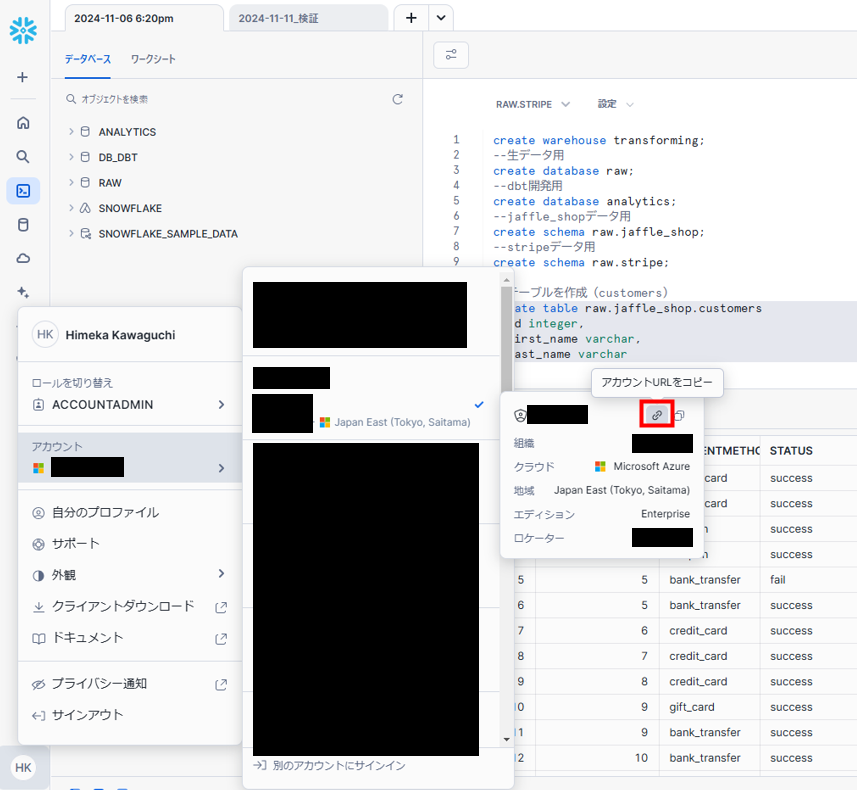Expand the ANALYTICS database node
The height and width of the screenshot is (790, 857).
pos(69,131)
